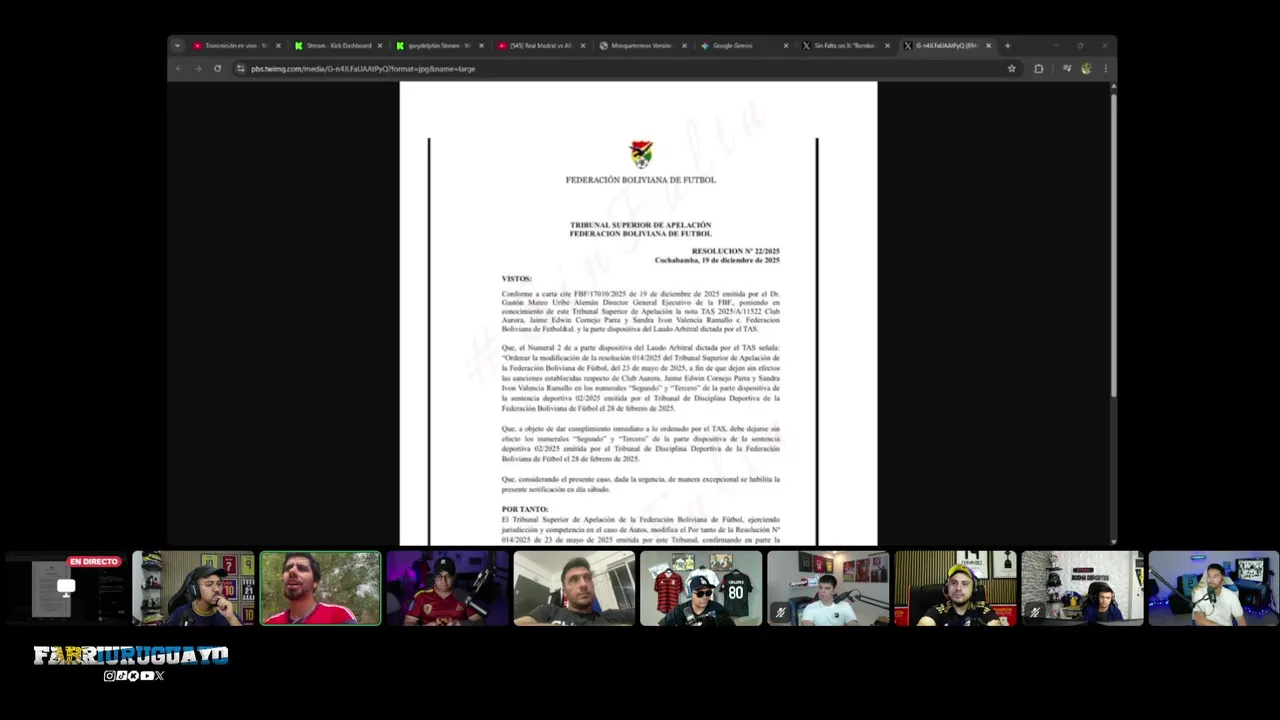Switch to the gxsydelphin Stream tab

point(439,45)
